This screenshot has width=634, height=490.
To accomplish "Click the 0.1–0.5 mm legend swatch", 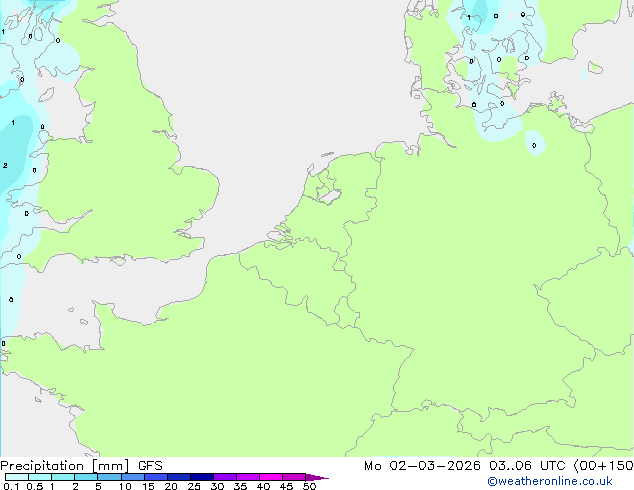I will click(17, 477).
